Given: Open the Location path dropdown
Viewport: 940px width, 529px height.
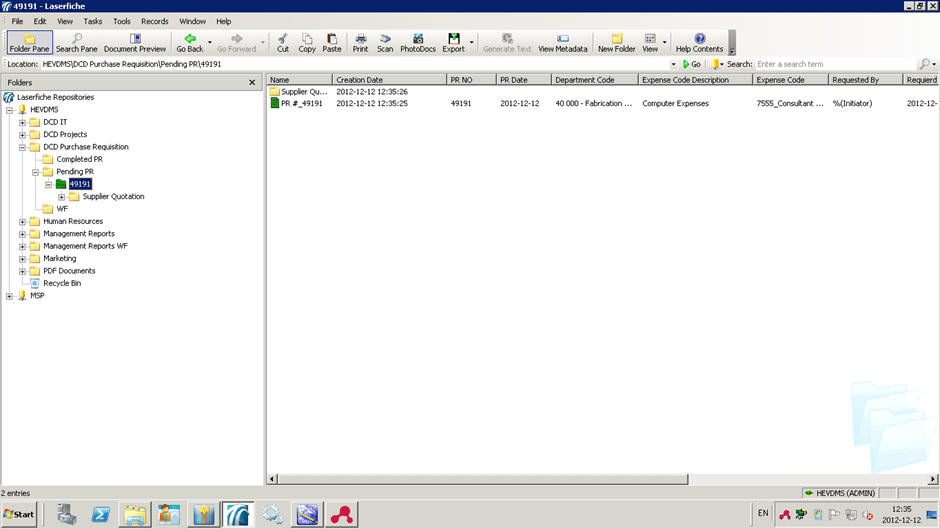Looking at the screenshot, I should click(673, 64).
